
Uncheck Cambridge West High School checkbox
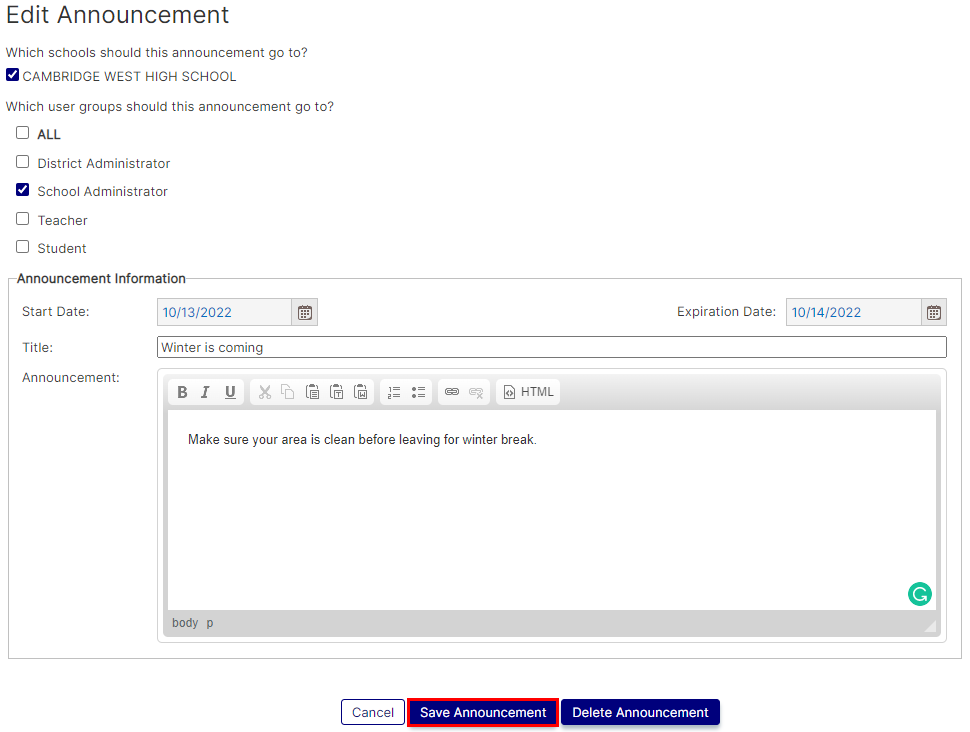13,75
